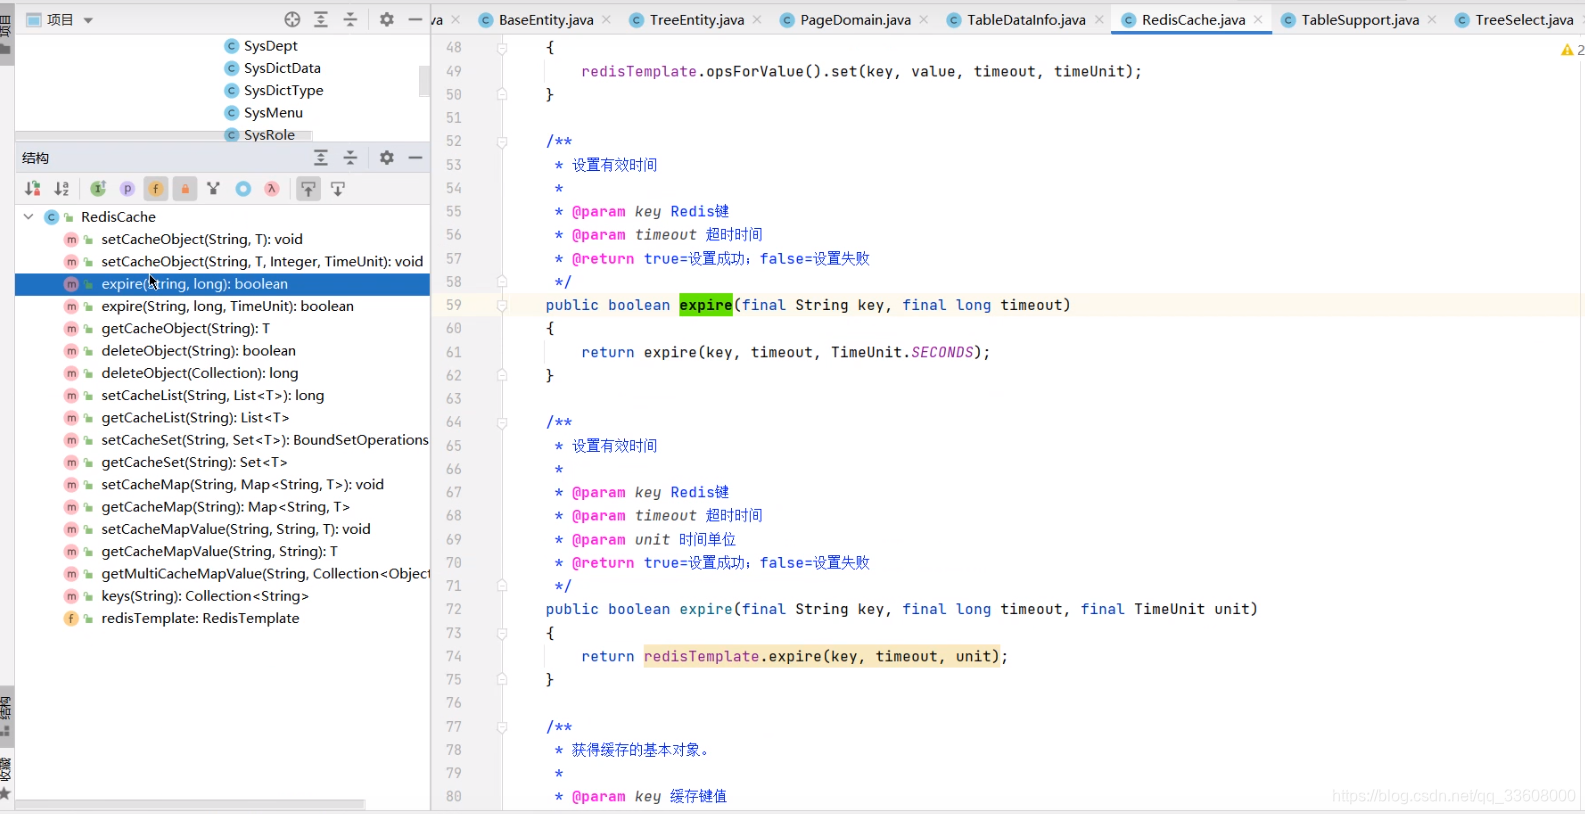The height and width of the screenshot is (814, 1585).
Task: Collapse all in Structure panel header
Action: (350, 157)
